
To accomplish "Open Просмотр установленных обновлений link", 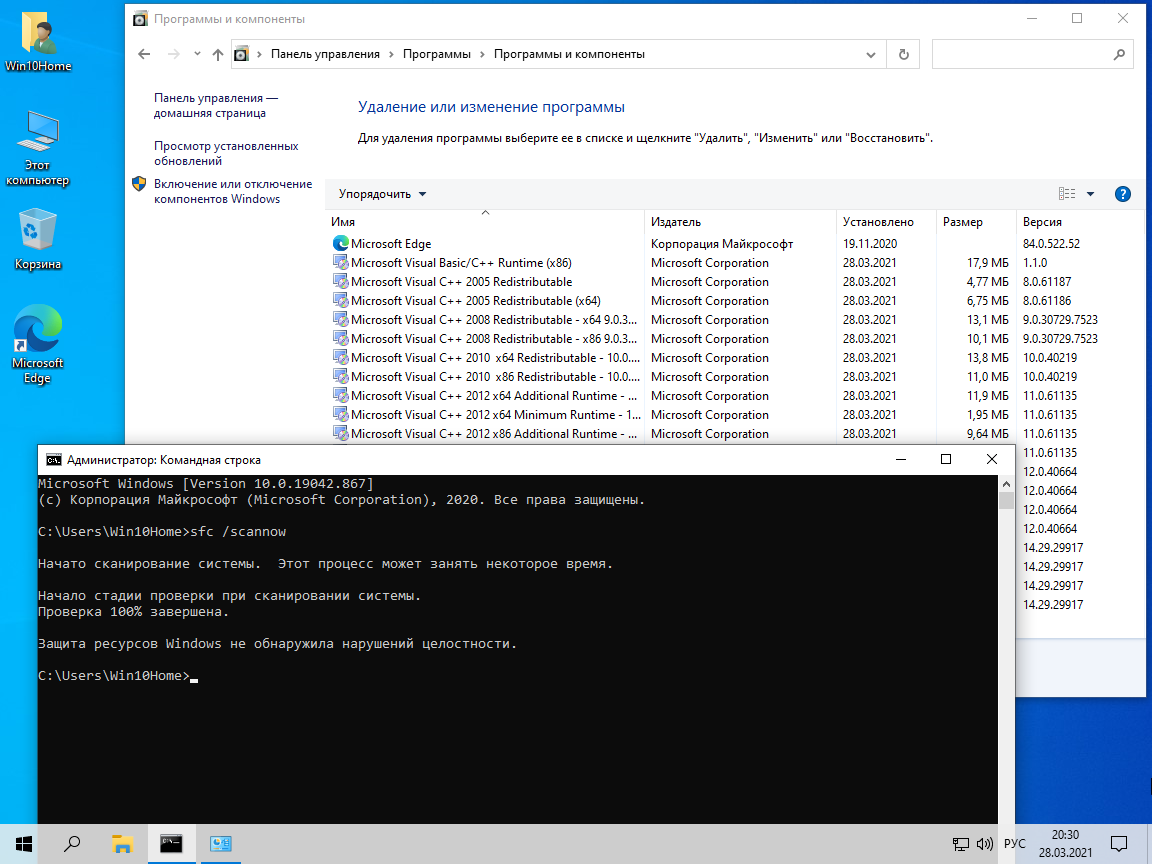I will click(226, 153).
